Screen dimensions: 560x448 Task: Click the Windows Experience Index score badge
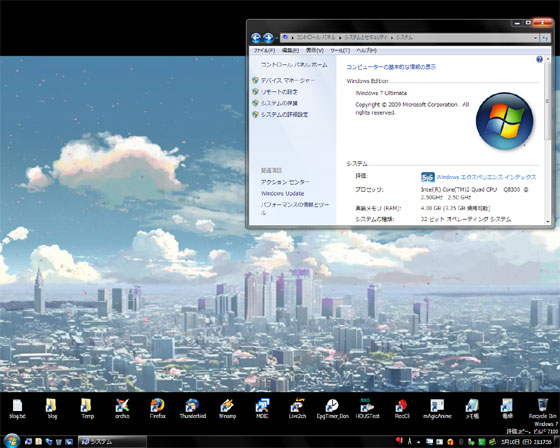coord(428,177)
